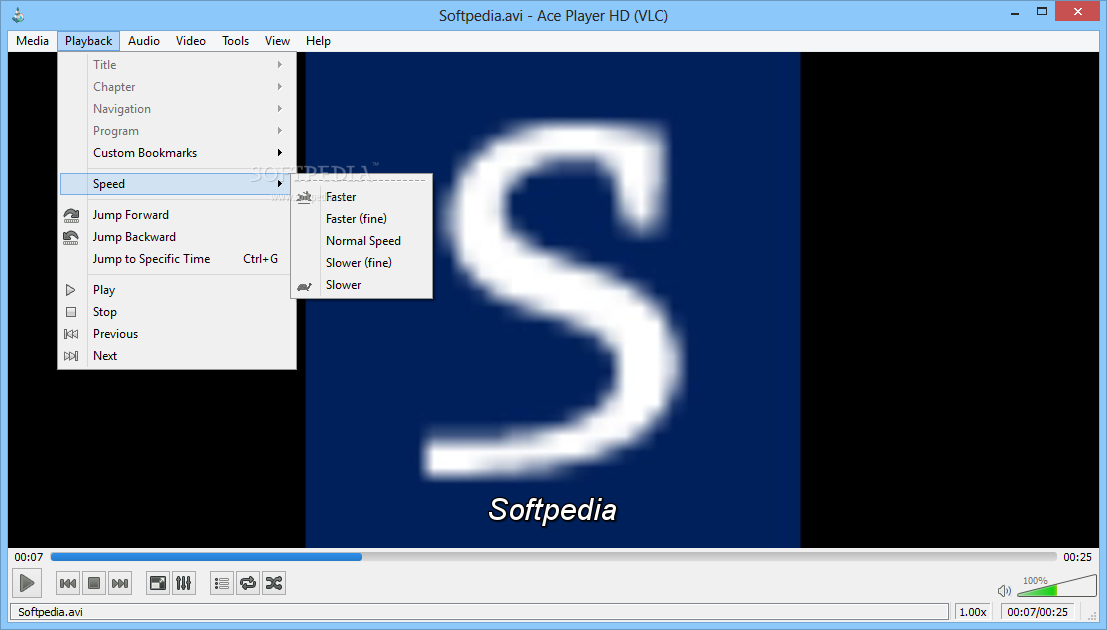This screenshot has height=630, width=1107.
Task: Click the Ace Player cone title icon
Action: [18, 15]
